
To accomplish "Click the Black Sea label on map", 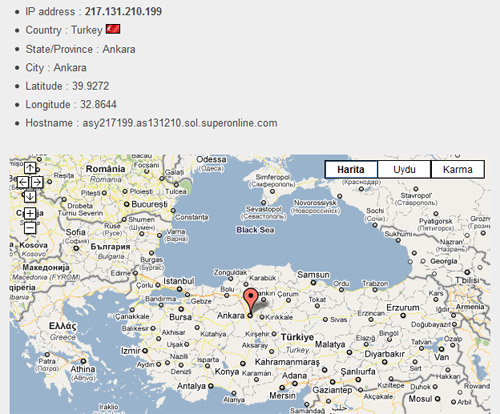I will [255, 230].
